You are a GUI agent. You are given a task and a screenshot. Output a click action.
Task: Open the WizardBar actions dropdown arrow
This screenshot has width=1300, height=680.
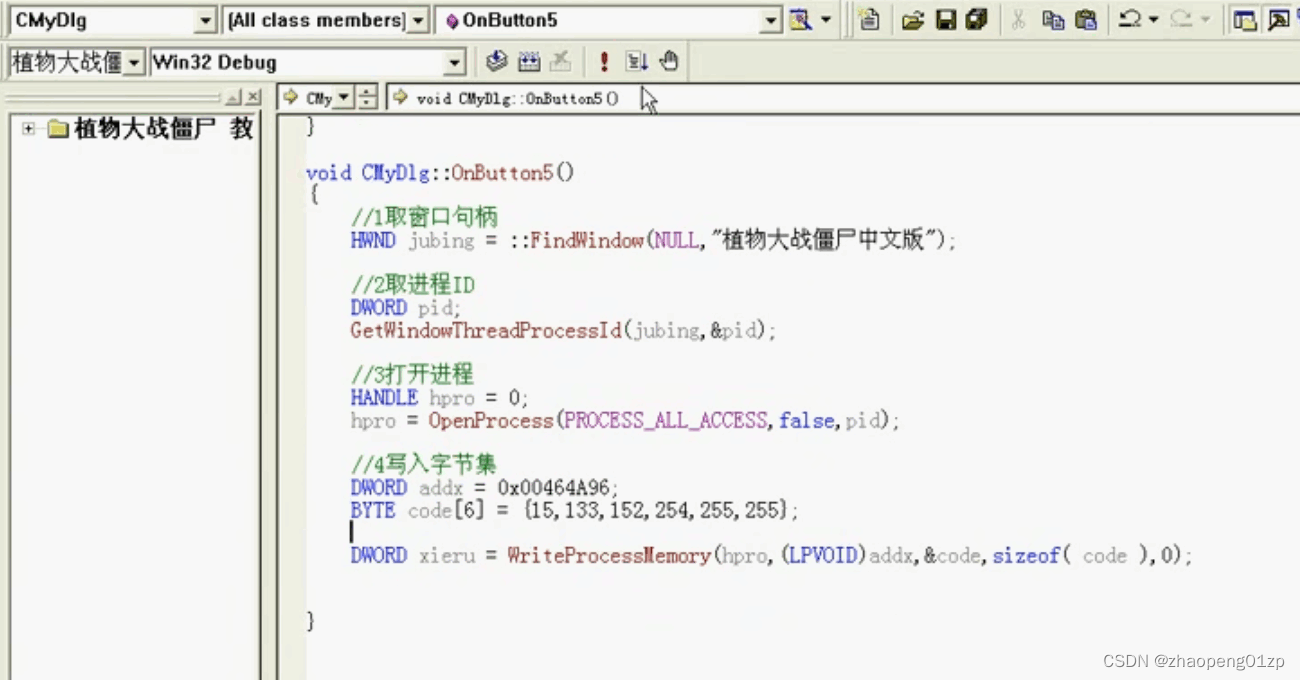tap(826, 19)
